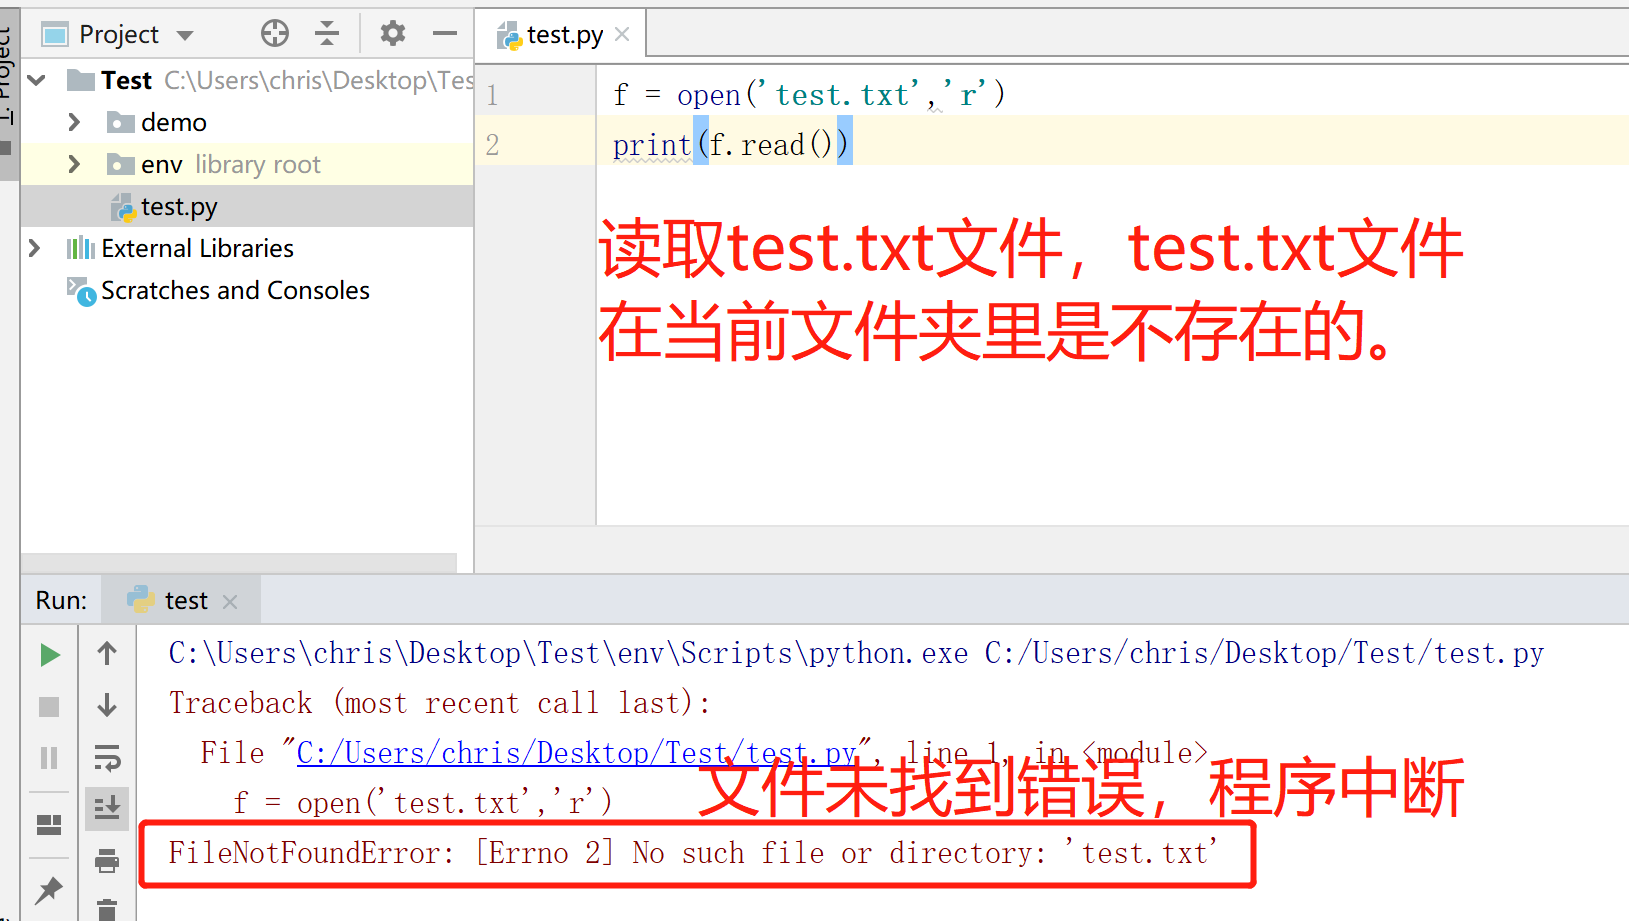Image resolution: width=1629 pixels, height=921 pixels.
Task: Click the Collapse All icon in the Project panel
Action: [327, 34]
